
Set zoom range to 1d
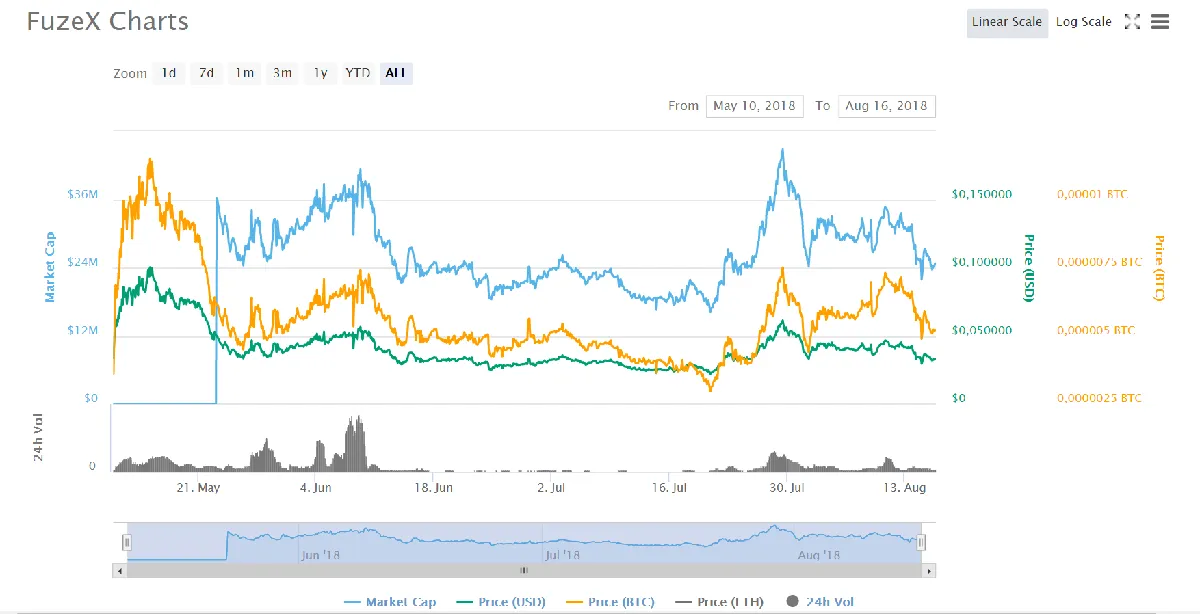169,73
